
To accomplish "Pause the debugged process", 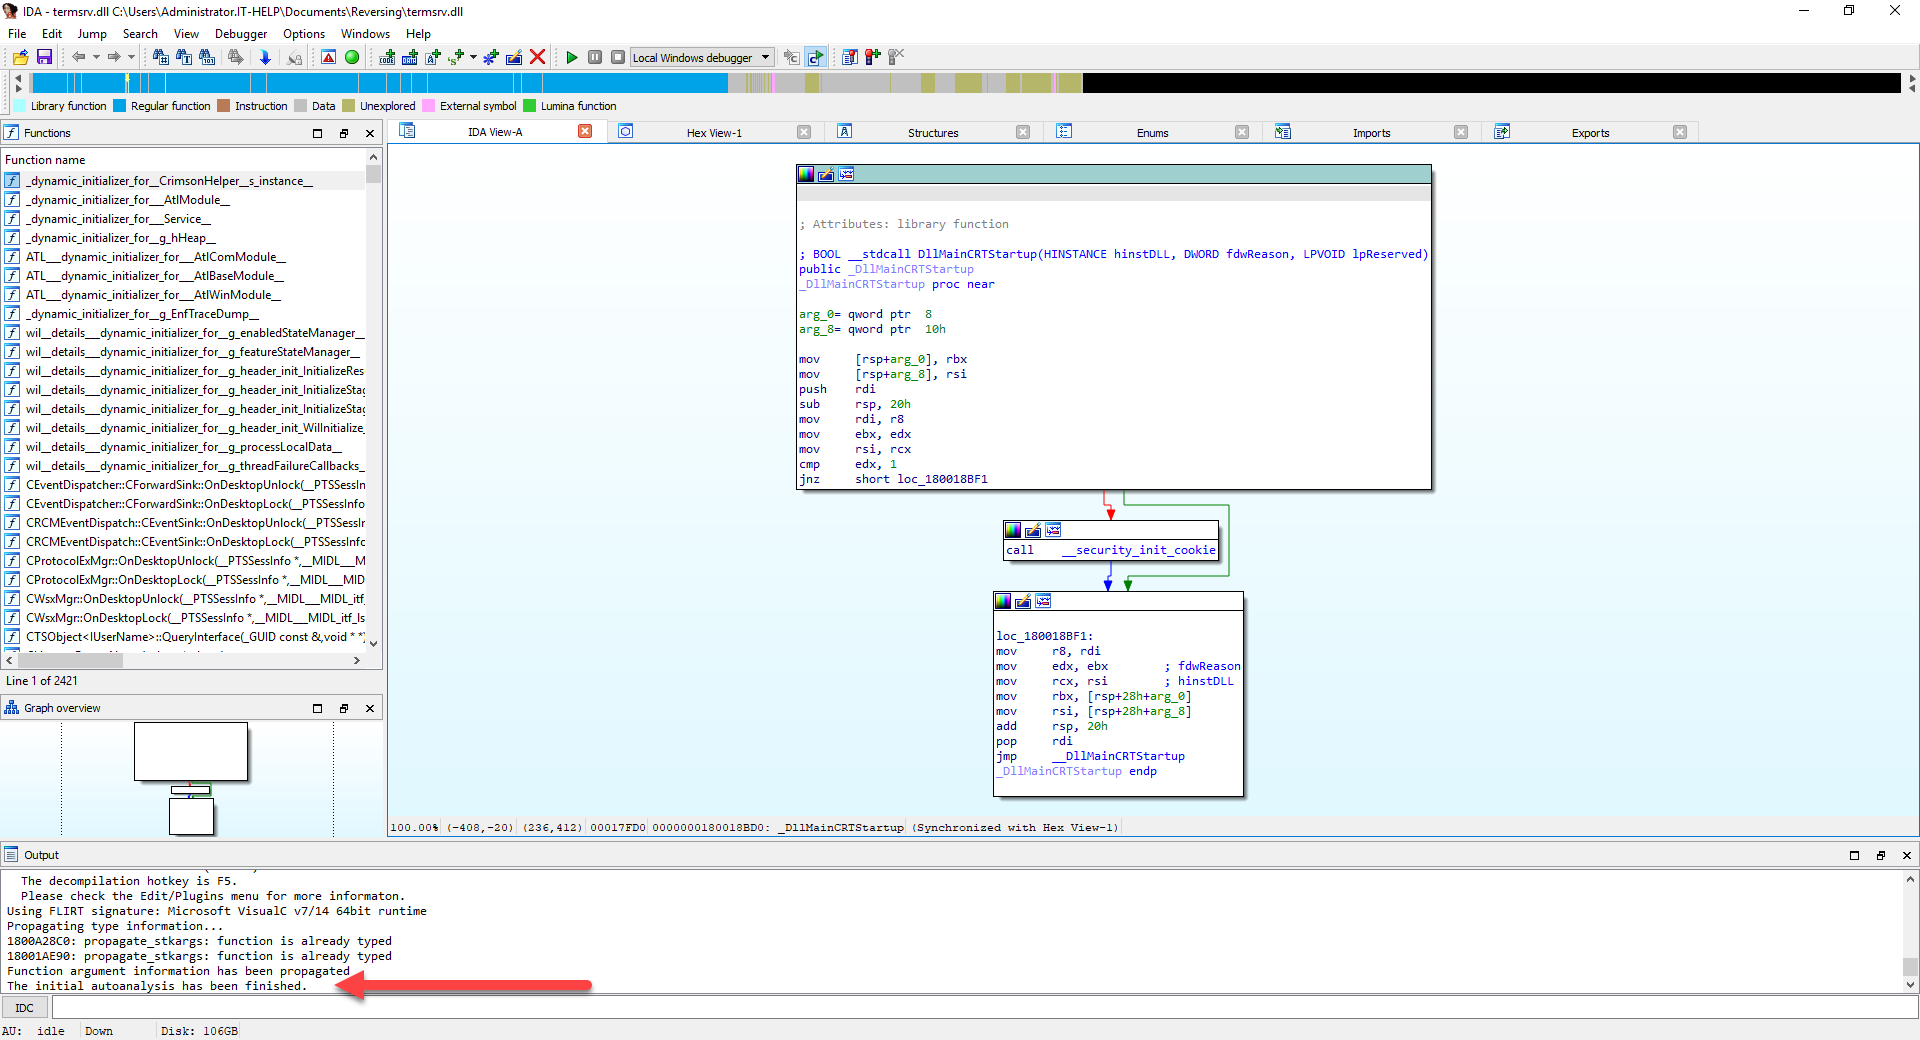I will (x=596, y=57).
